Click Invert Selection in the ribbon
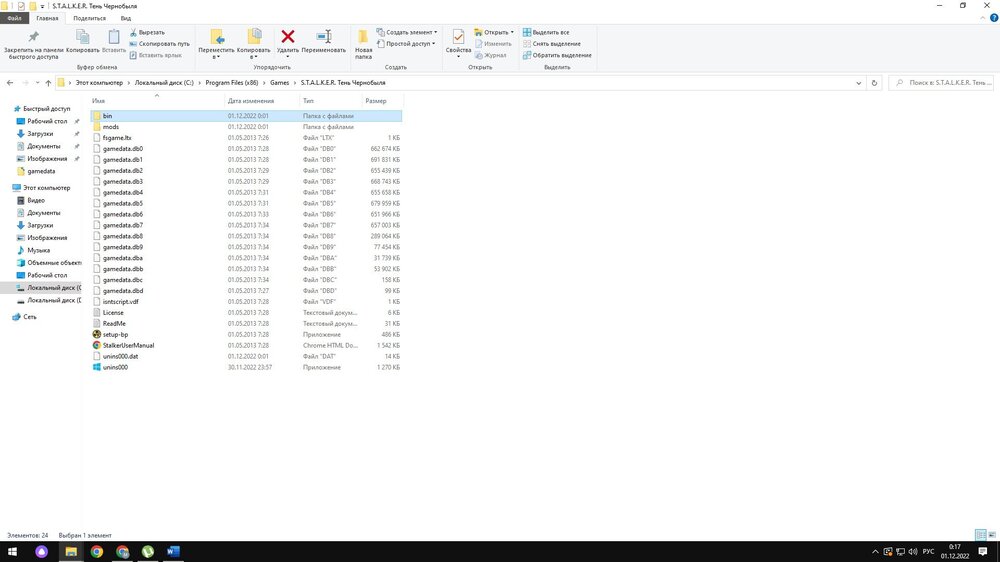This screenshot has width=1000, height=562. (555, 55)
